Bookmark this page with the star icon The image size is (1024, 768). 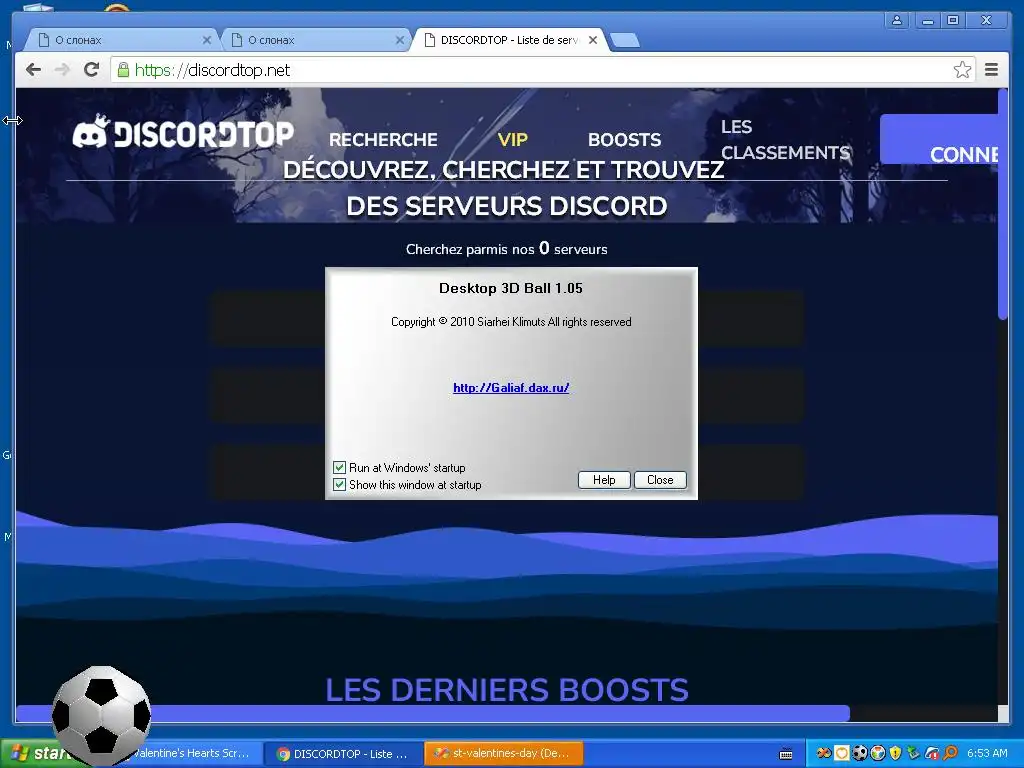(x=962, y=70)
